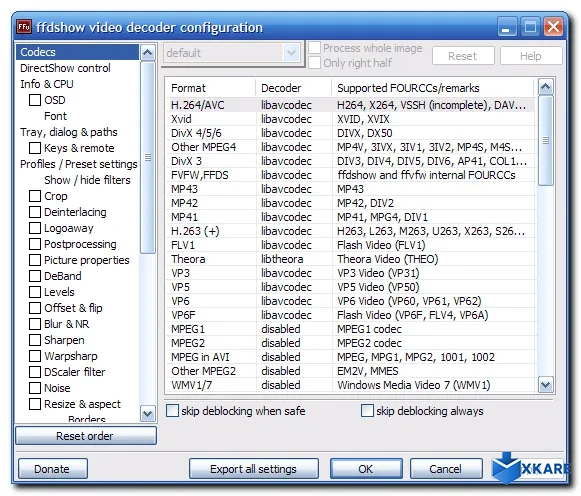Open the decoder setting for MPEG2 row
581x496 pixels.
280,343
